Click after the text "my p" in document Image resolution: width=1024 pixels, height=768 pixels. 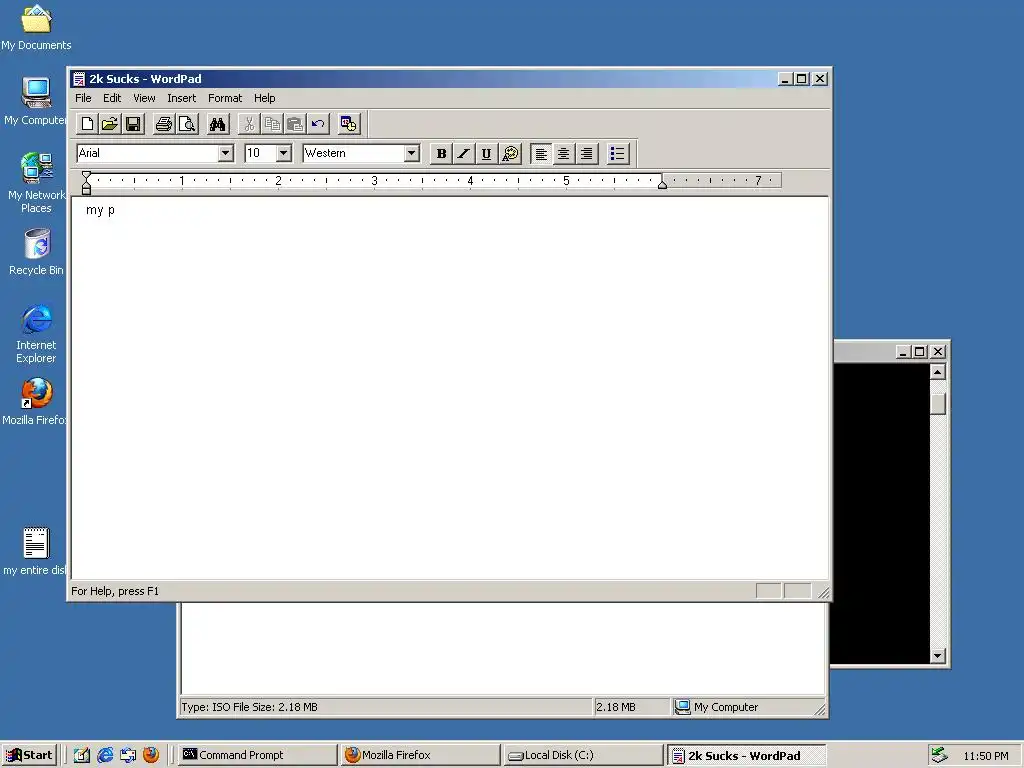116,210
